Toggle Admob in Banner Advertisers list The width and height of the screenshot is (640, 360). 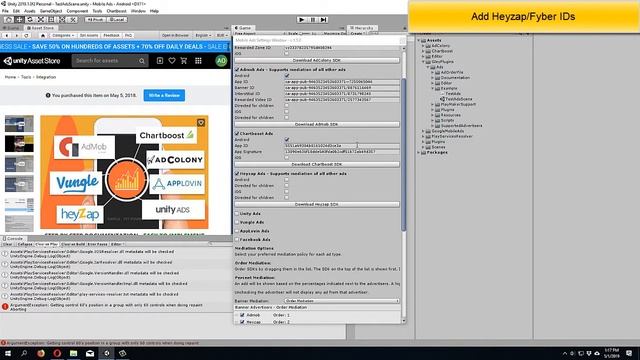[242, 315]
